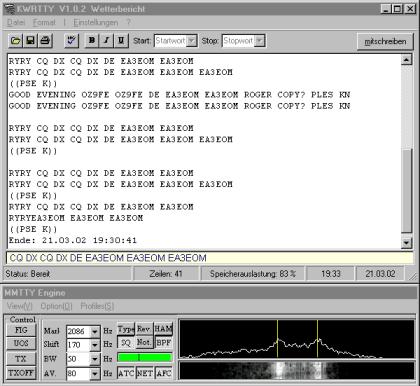Click the save diskette icon
Viewport: 420px width, 386px height.
click(30, 41)
